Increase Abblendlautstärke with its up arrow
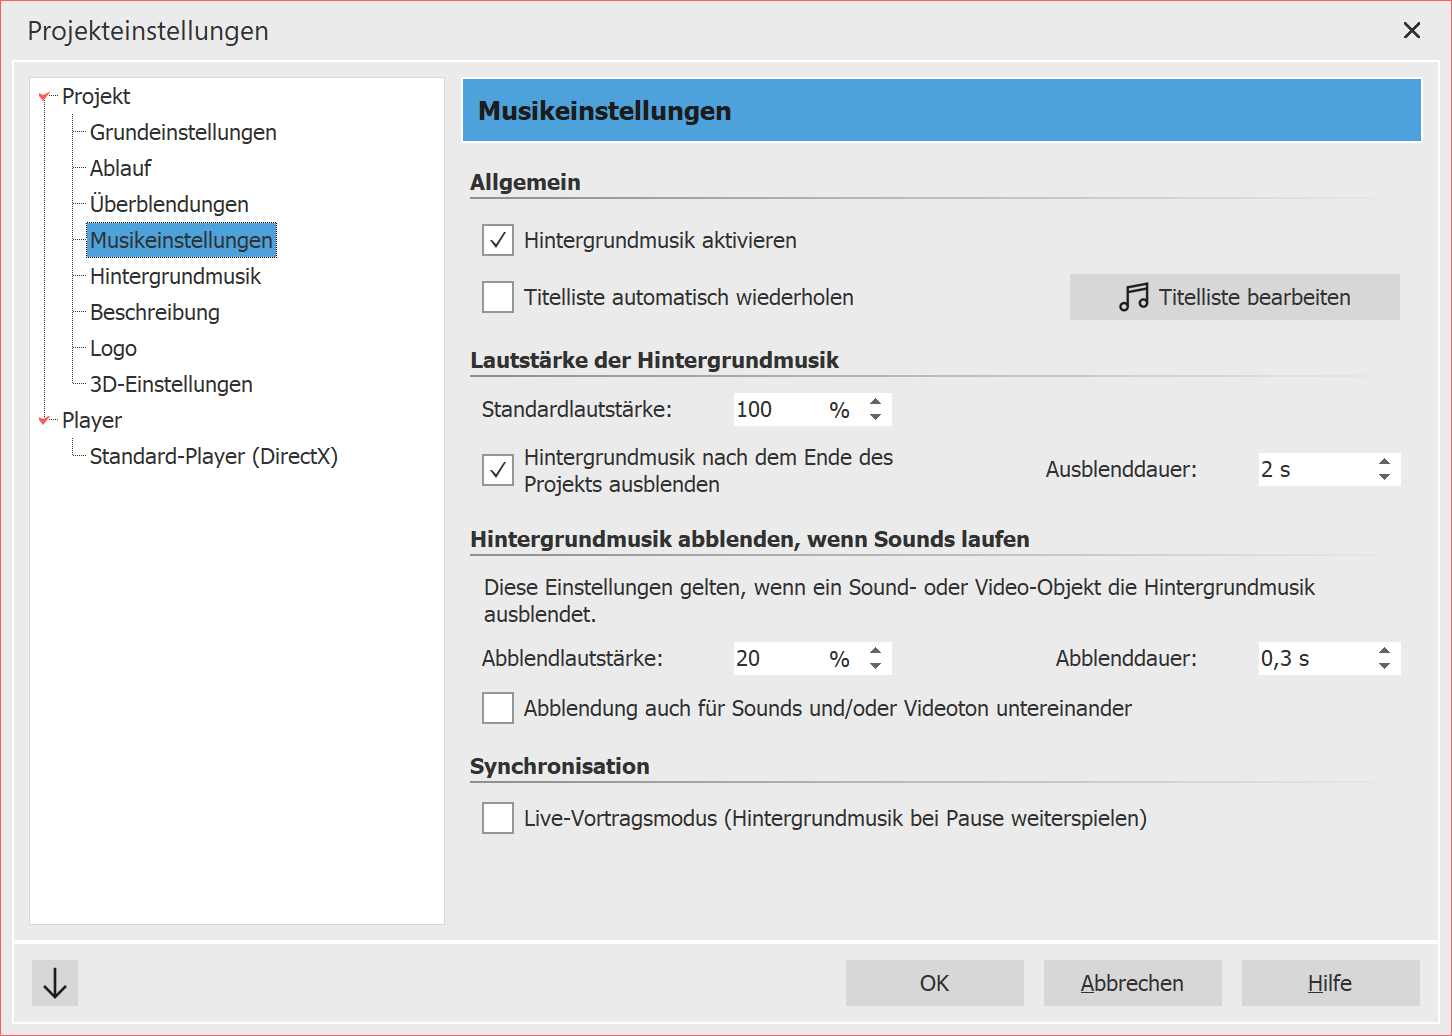The image size is (1452, 1036). [875, 650]
